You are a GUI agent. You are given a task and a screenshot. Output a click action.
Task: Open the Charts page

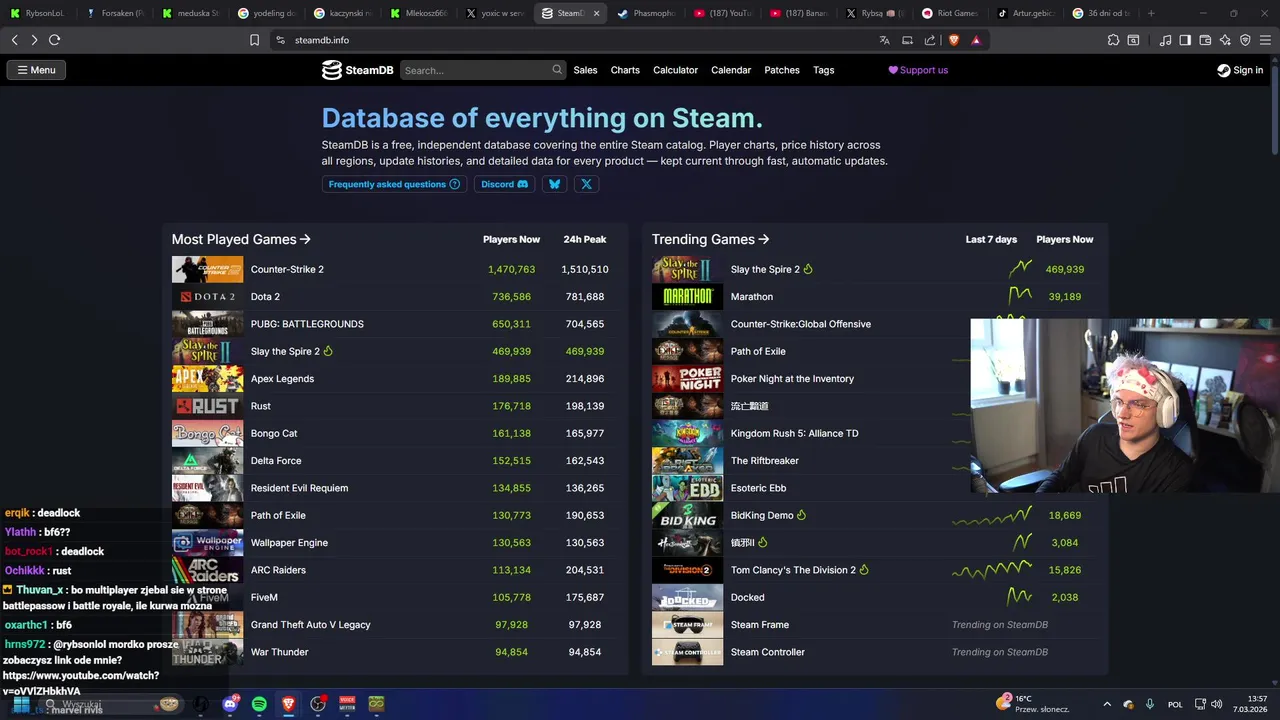point(625,70)
